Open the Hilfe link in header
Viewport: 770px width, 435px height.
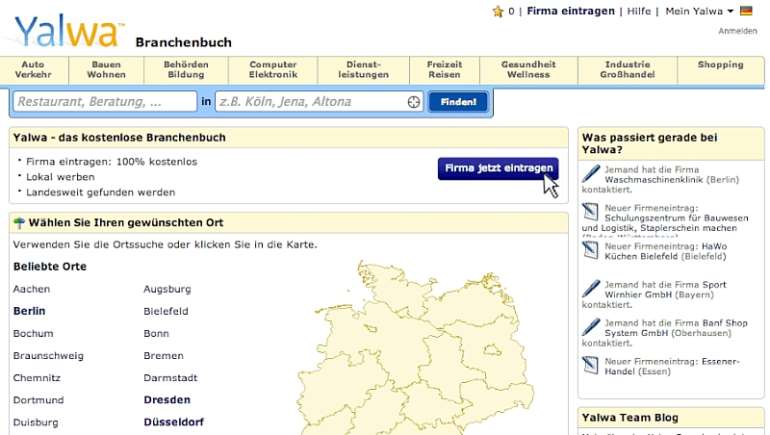pyautogui.click(x=639, y=11)
